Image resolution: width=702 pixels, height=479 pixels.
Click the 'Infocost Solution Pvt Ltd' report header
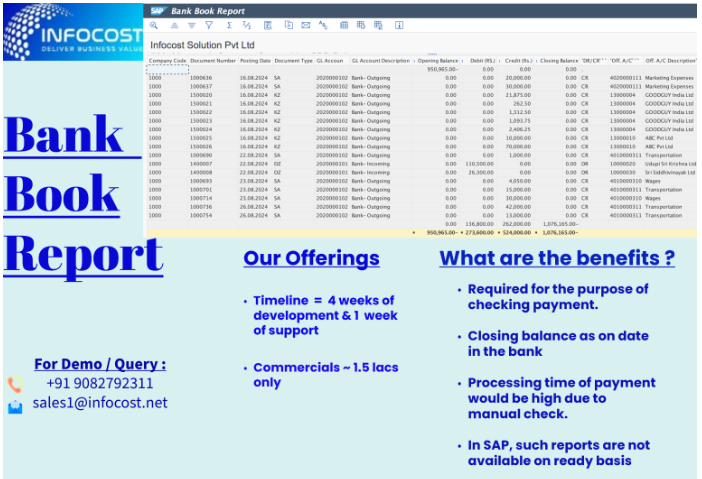202,45
